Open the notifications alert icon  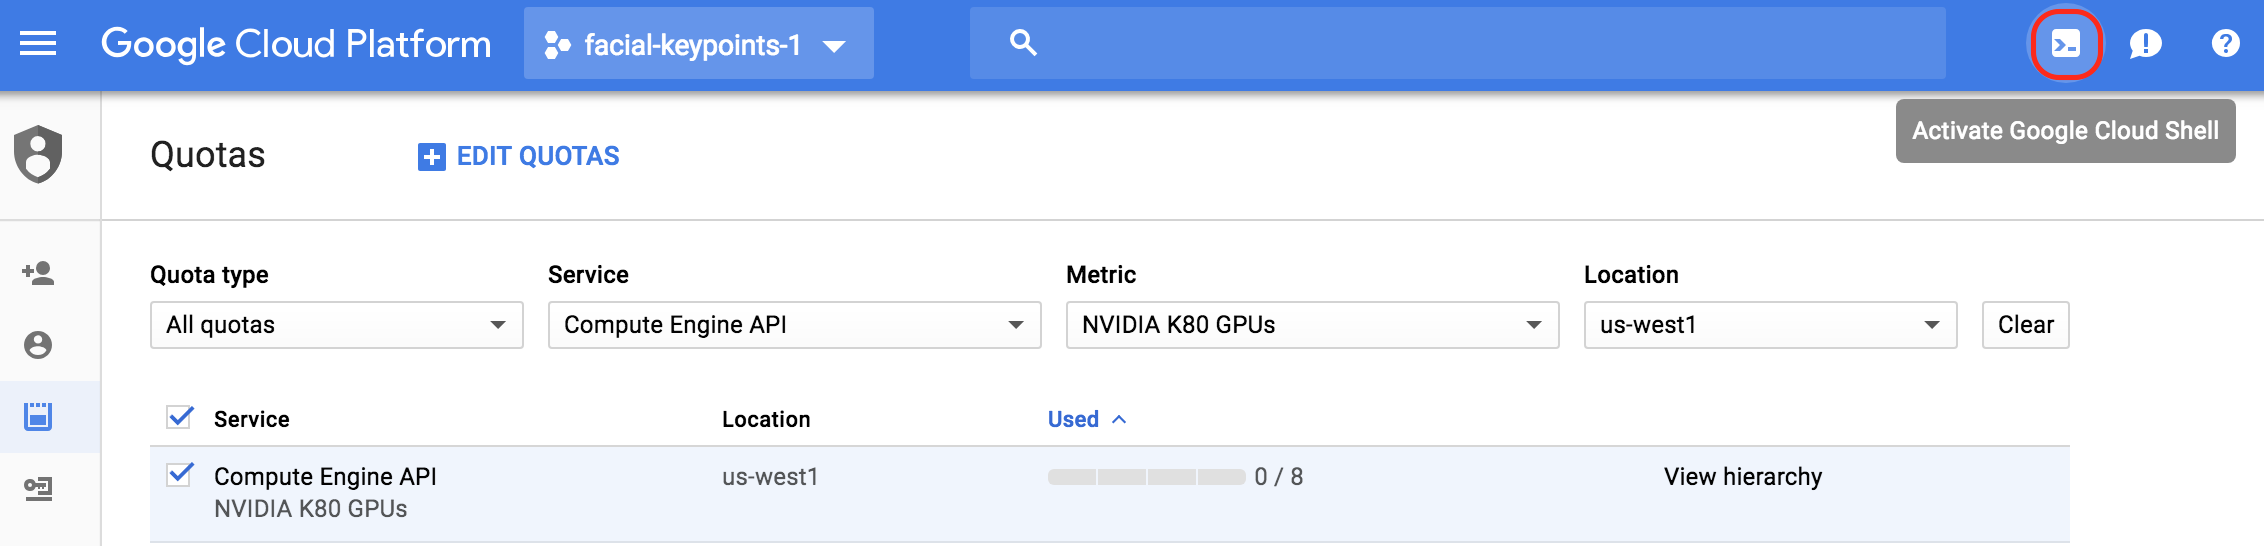click(x=2145, y=43)
